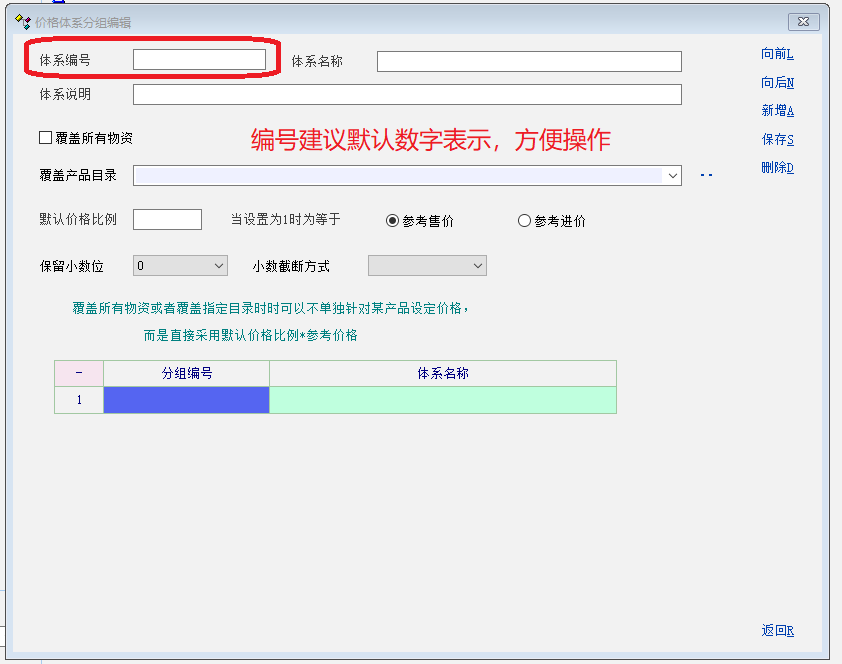Select the 参考进价 radio button
Image resolution: width=842 pixels, height=664 pixels.
(x=524, y=221)
